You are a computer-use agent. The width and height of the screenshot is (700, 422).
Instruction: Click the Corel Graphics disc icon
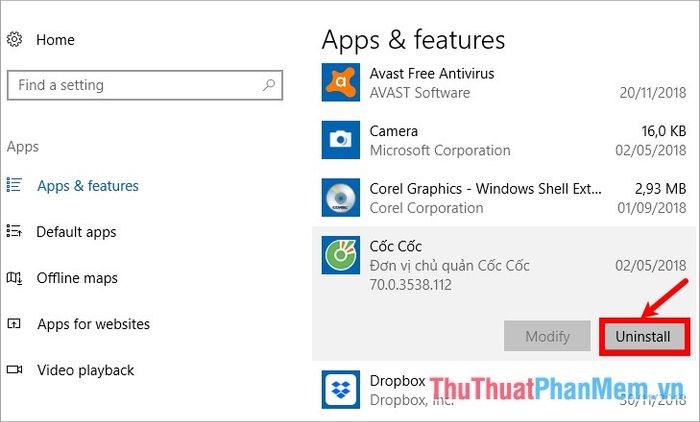pyautogui.click(x=341, y=197)
